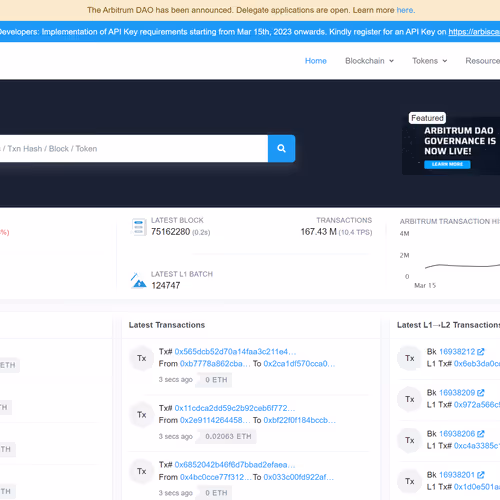Open L1 block 16938212

tap(457, 352)
